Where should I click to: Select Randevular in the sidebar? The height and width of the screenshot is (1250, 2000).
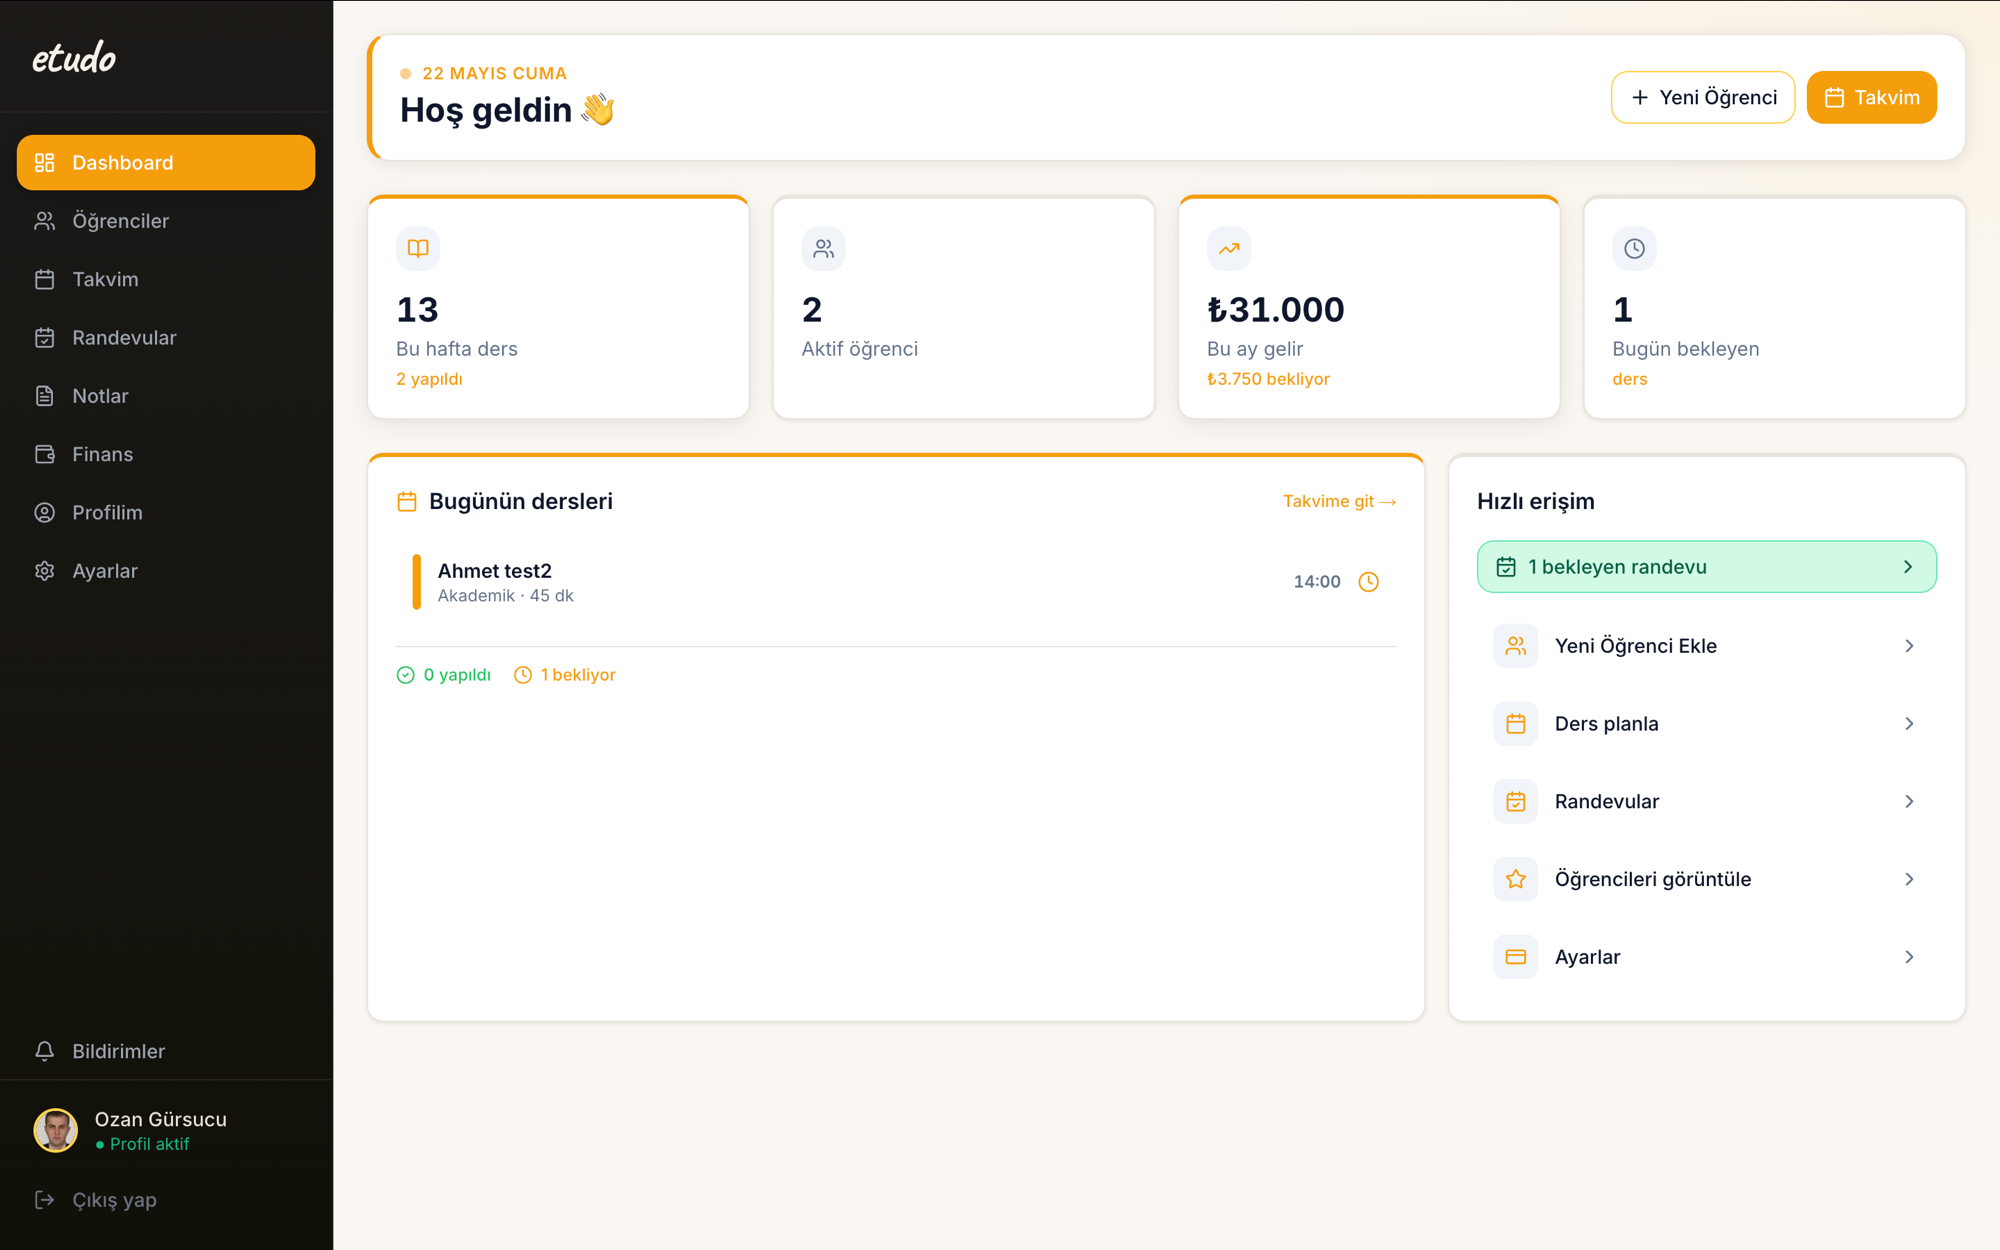[166, 338]
